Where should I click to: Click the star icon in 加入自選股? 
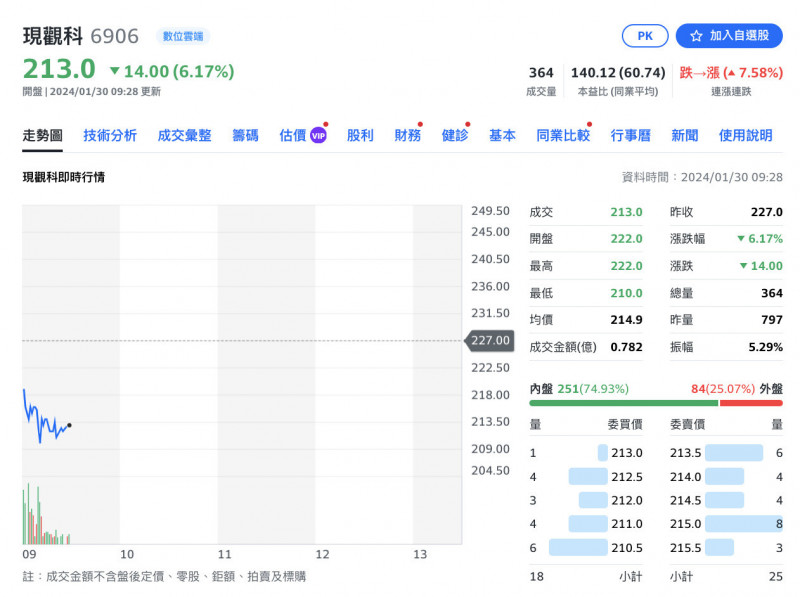click(696, 36)
